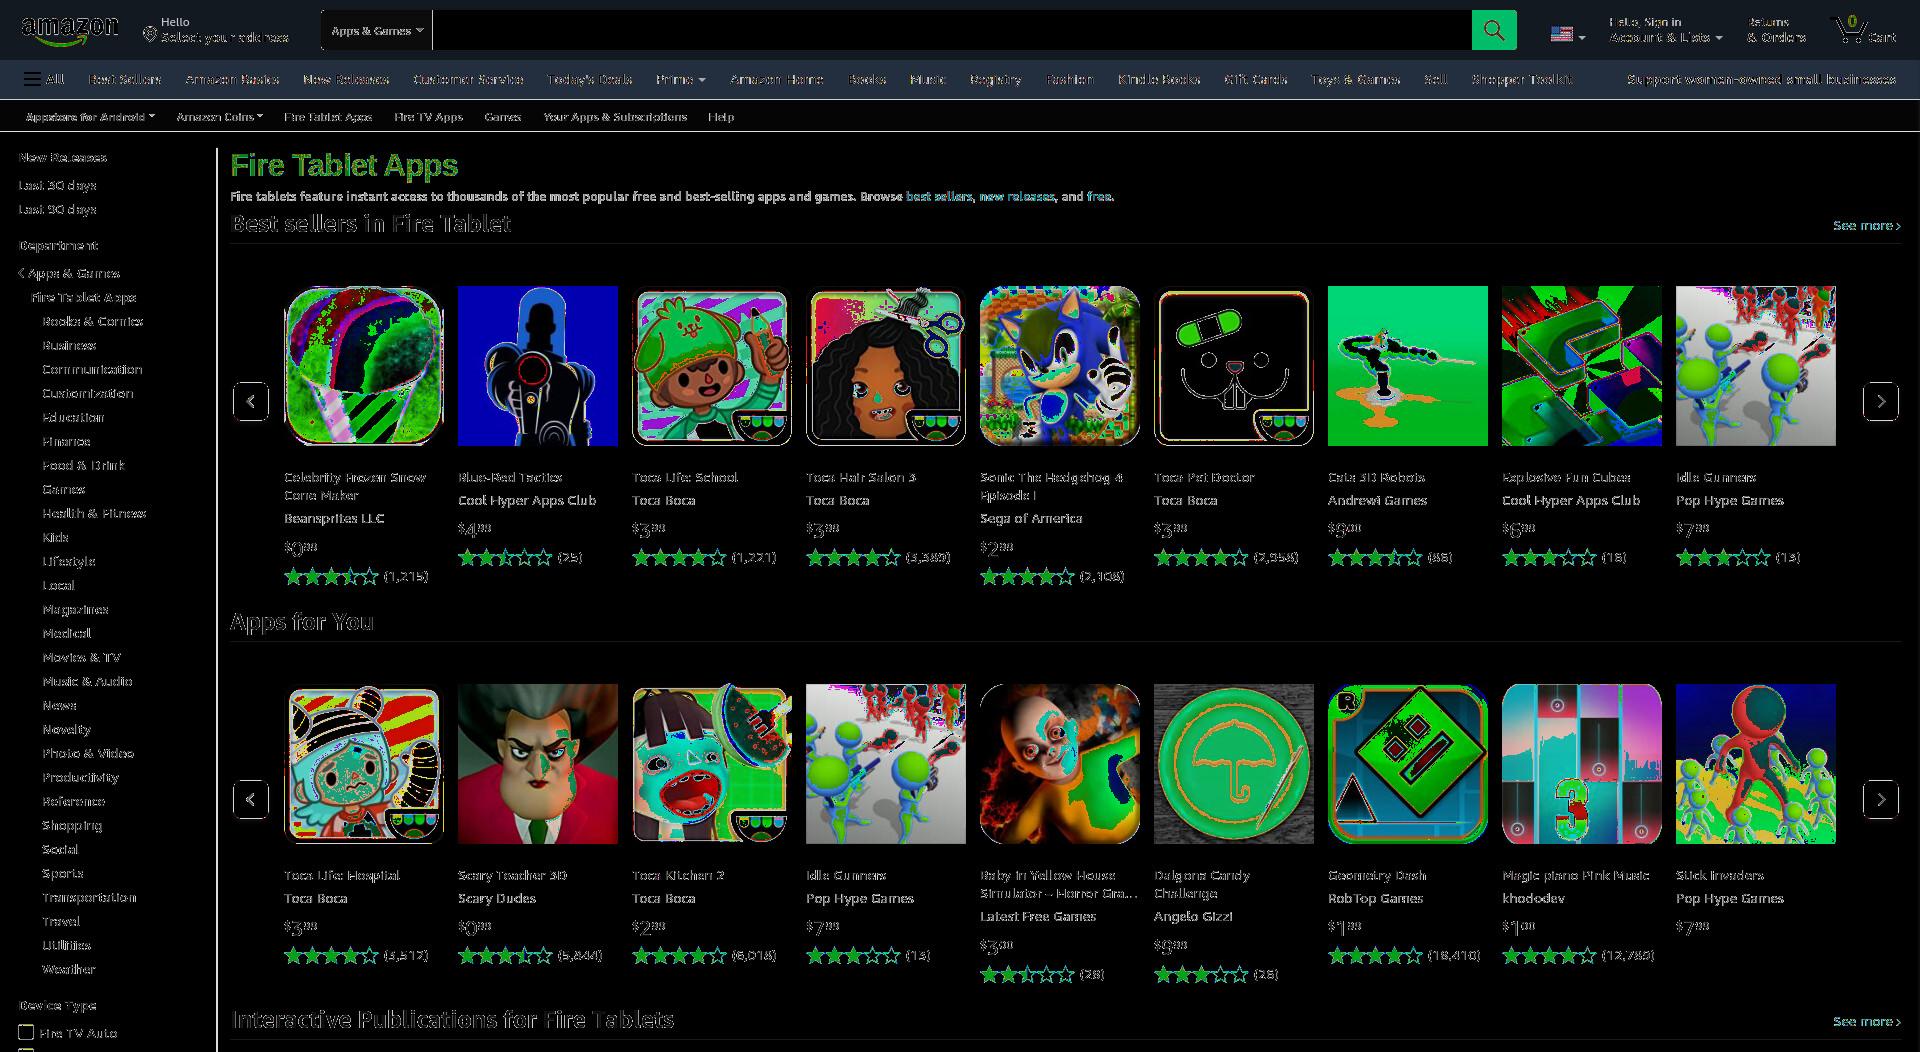
Task: Open the Best Sellers nav item
Action: point(124,79)
